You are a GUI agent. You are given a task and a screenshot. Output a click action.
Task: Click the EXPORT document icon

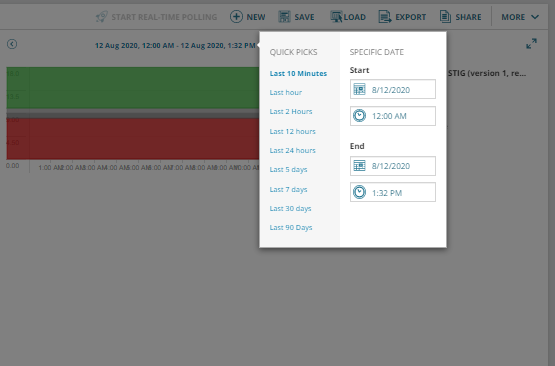point(385,17)
